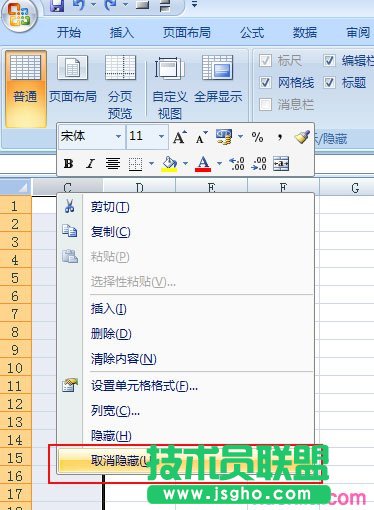Apply percent style on mini toolbar
This screenshot has height=510, width=374.
click(257, 137)
